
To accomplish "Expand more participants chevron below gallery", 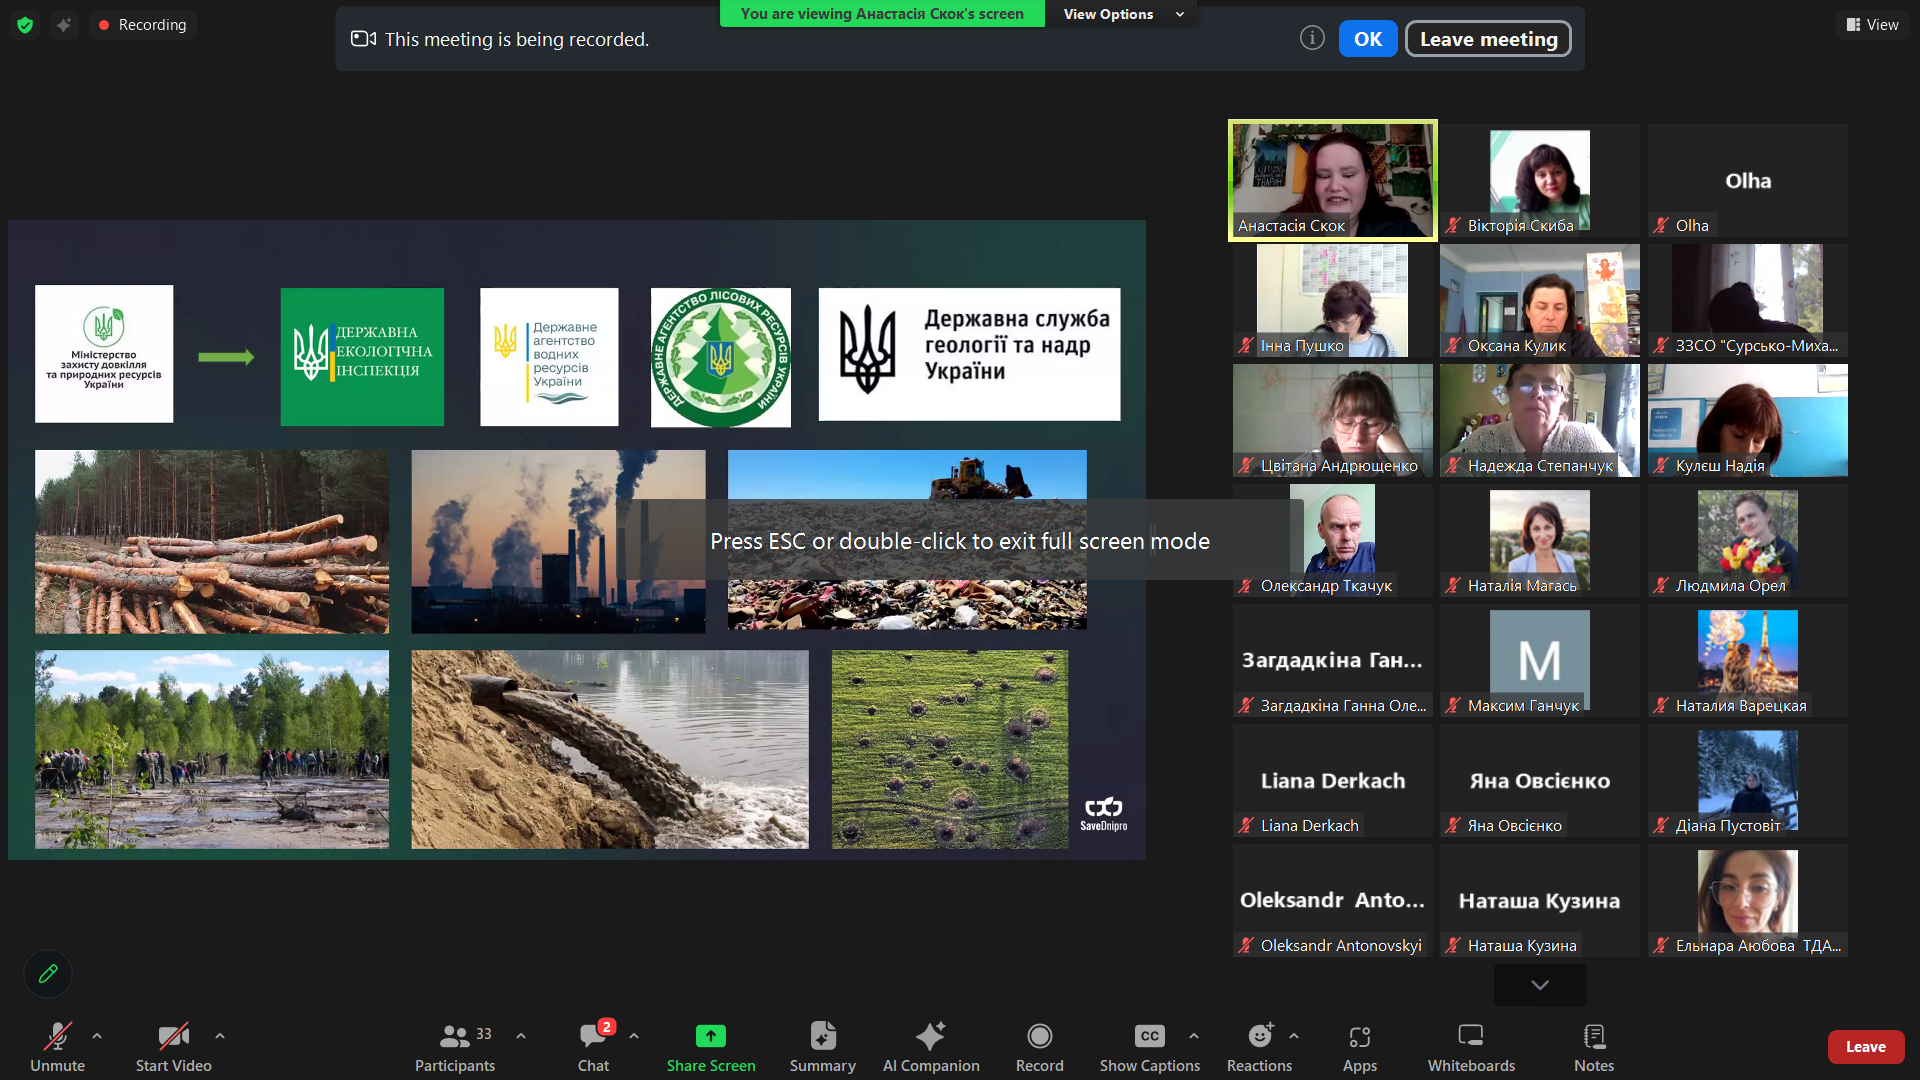I will click(x=1539, y=985).
